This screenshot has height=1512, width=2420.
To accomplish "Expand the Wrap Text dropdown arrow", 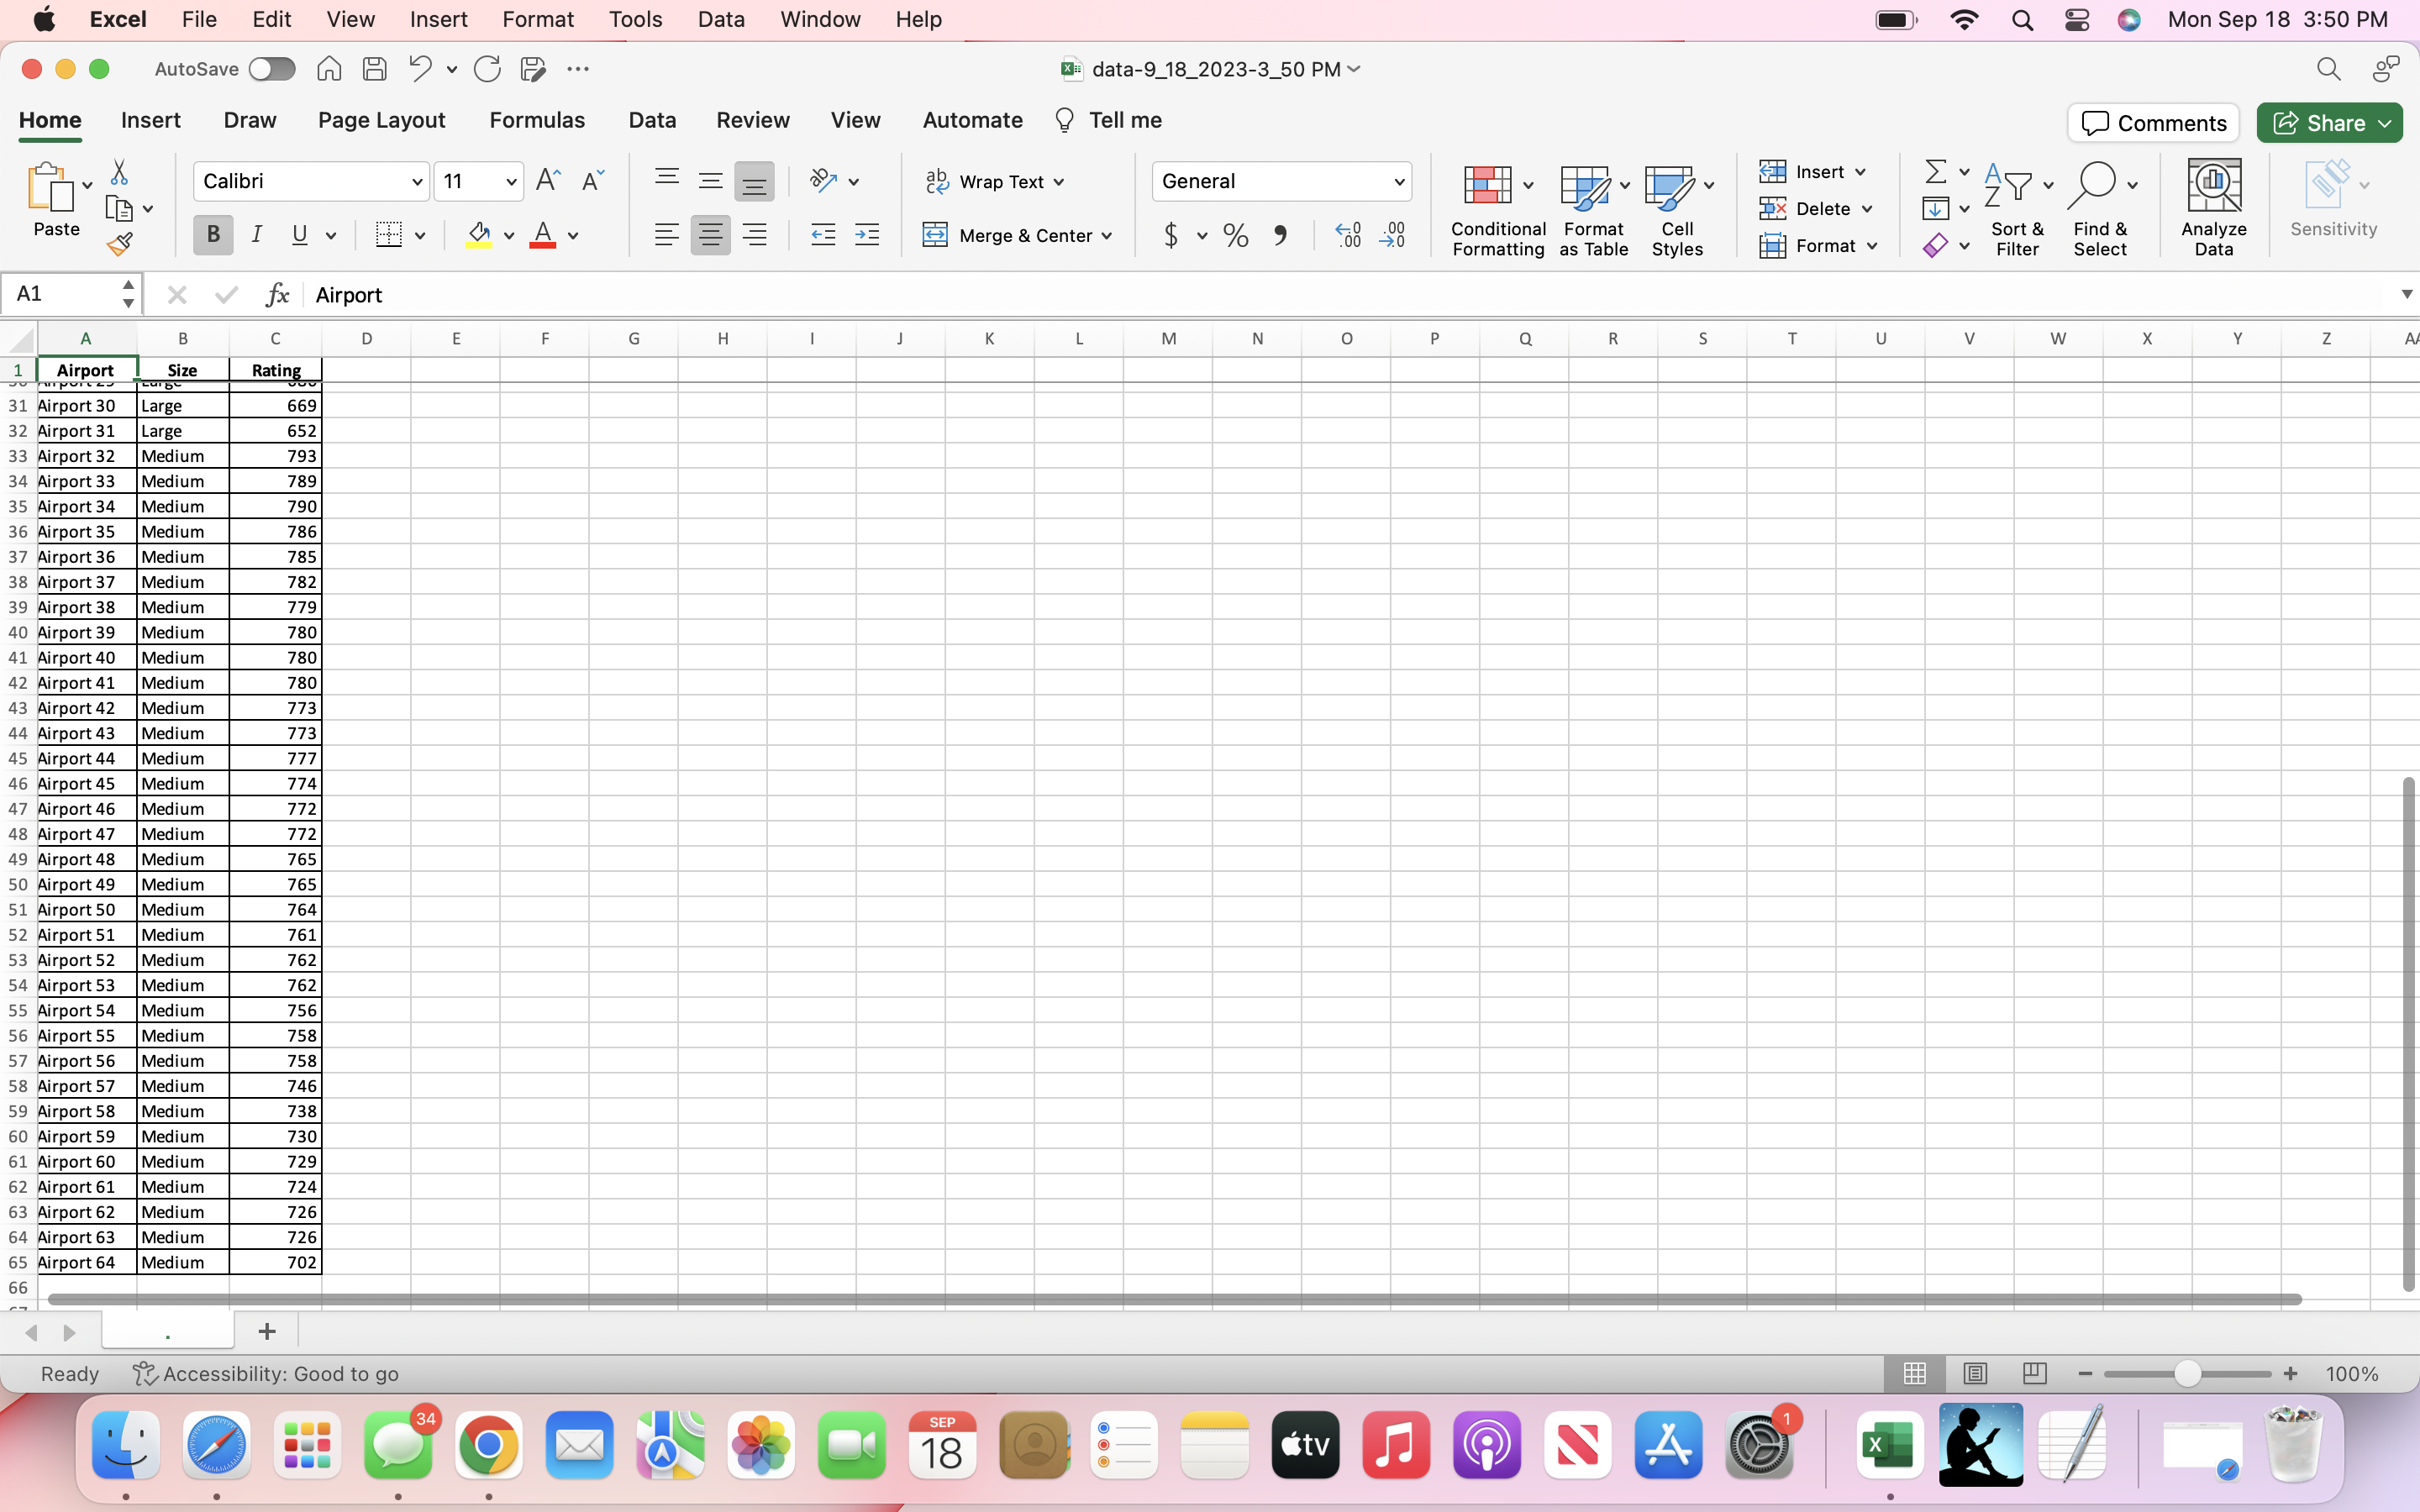I will pyautogui.click(x=1059, y=182).
